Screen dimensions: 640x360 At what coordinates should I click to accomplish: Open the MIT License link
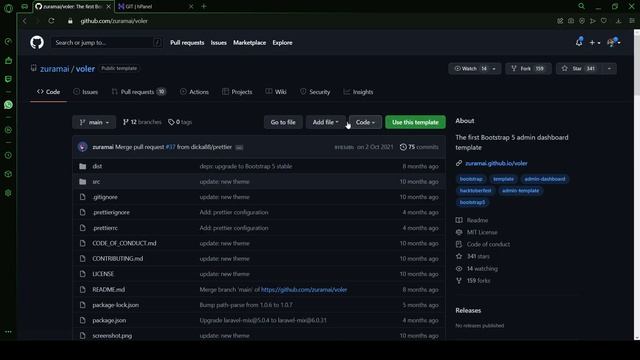click(482, 232)
